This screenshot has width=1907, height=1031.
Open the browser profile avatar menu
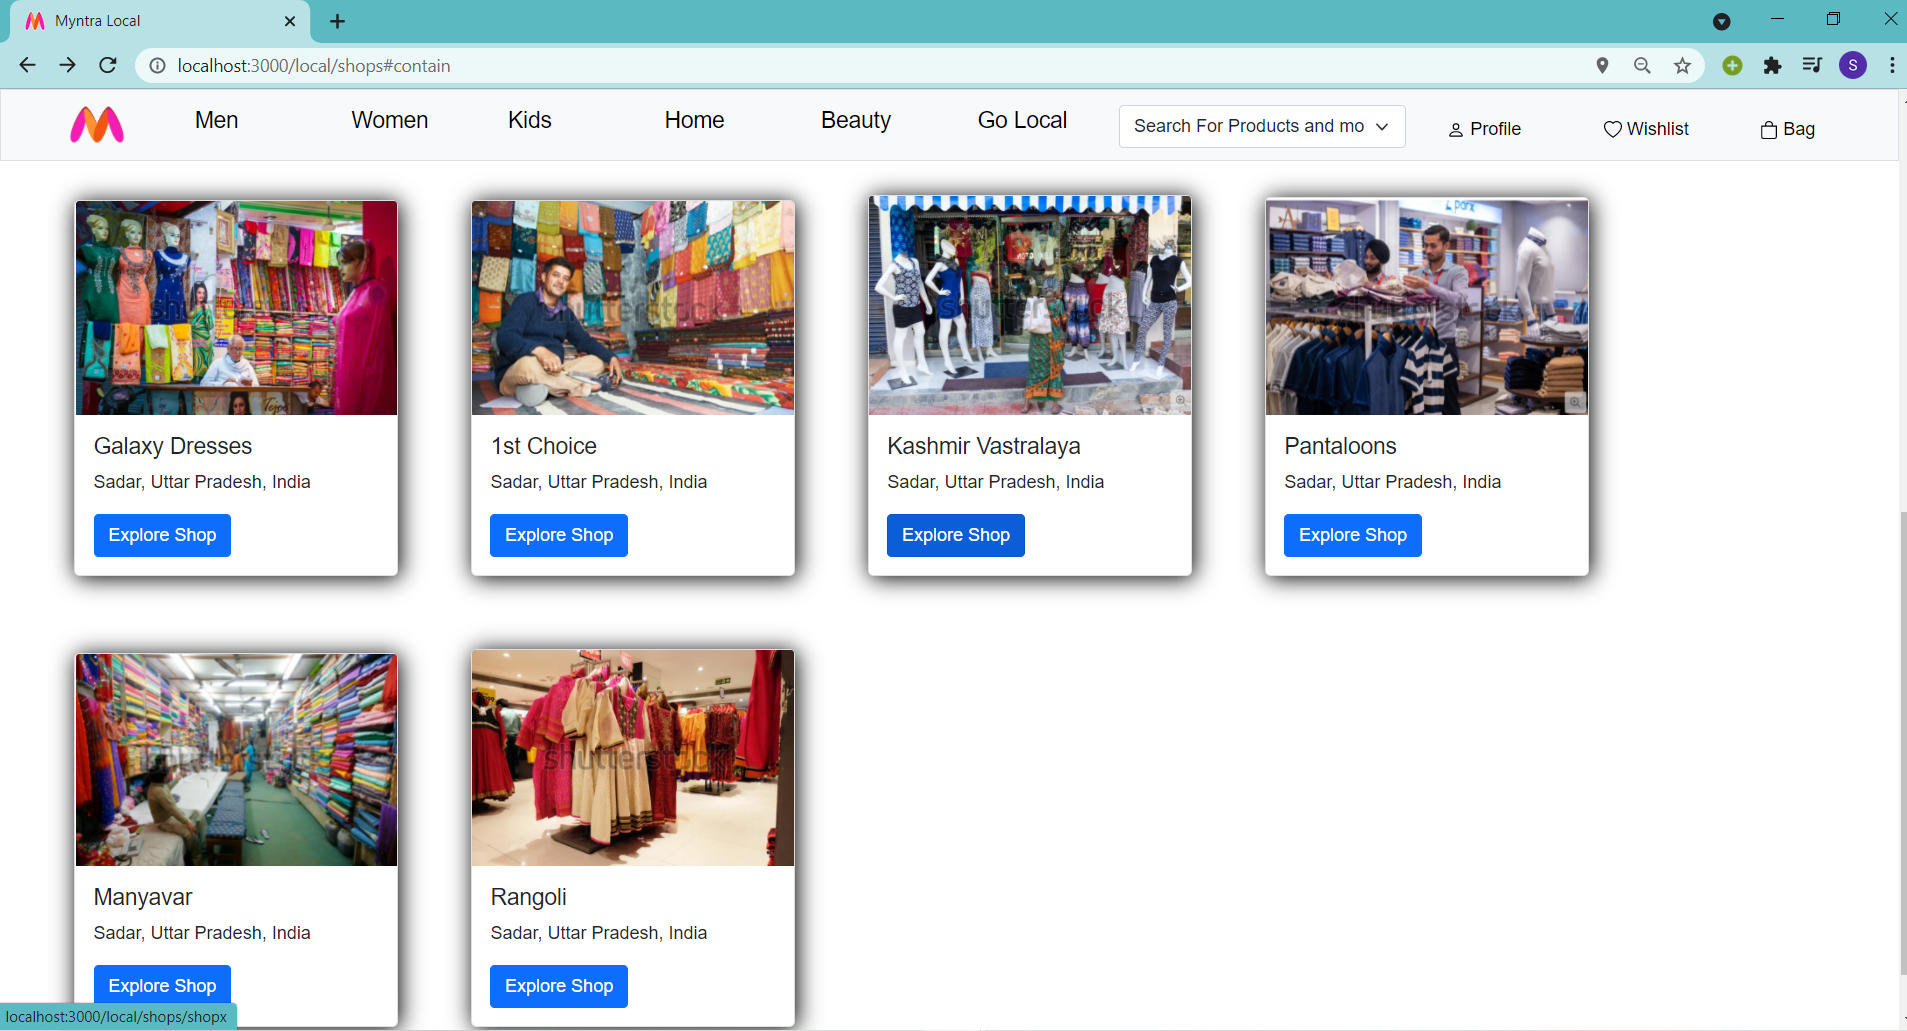[x=1852, y=65]
